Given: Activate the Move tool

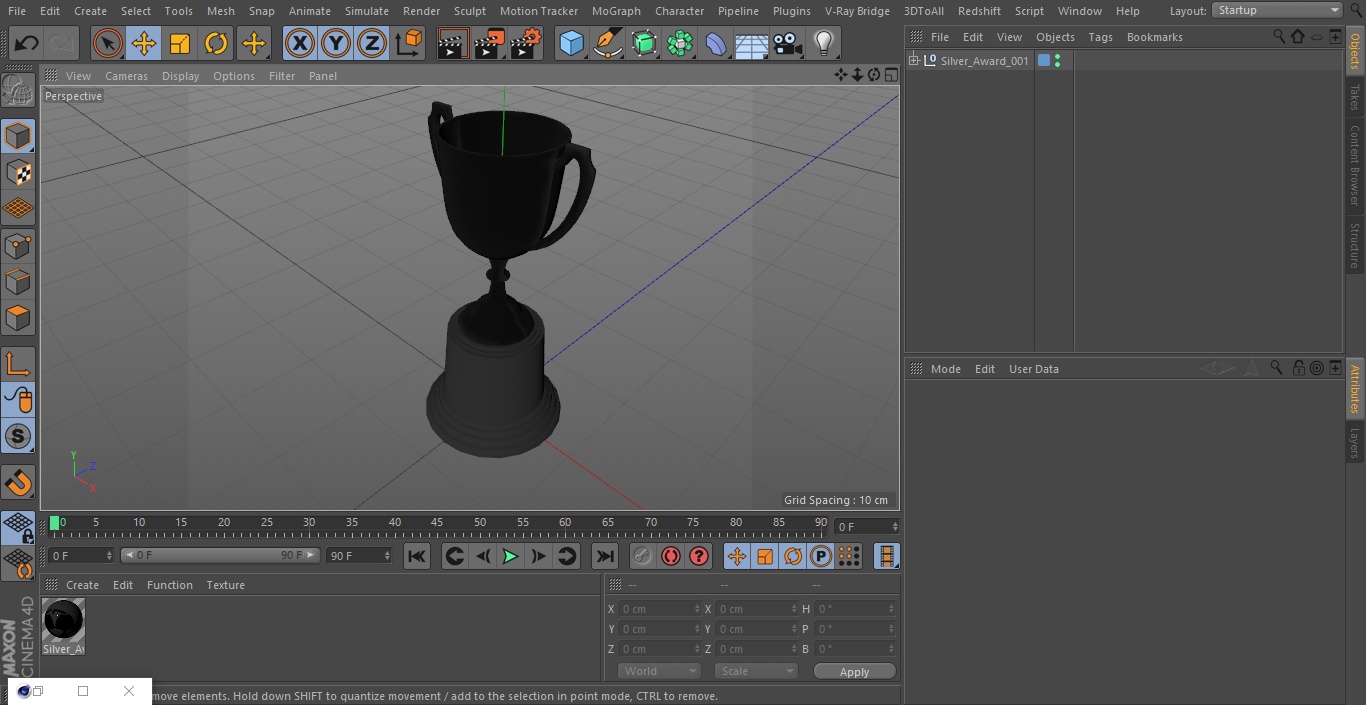Looking at the screenshot, I should point(144,43).
